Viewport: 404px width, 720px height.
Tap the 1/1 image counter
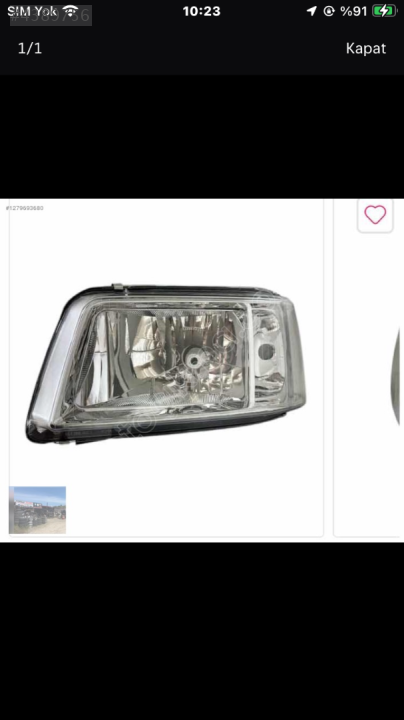click(x=30, y=48)
